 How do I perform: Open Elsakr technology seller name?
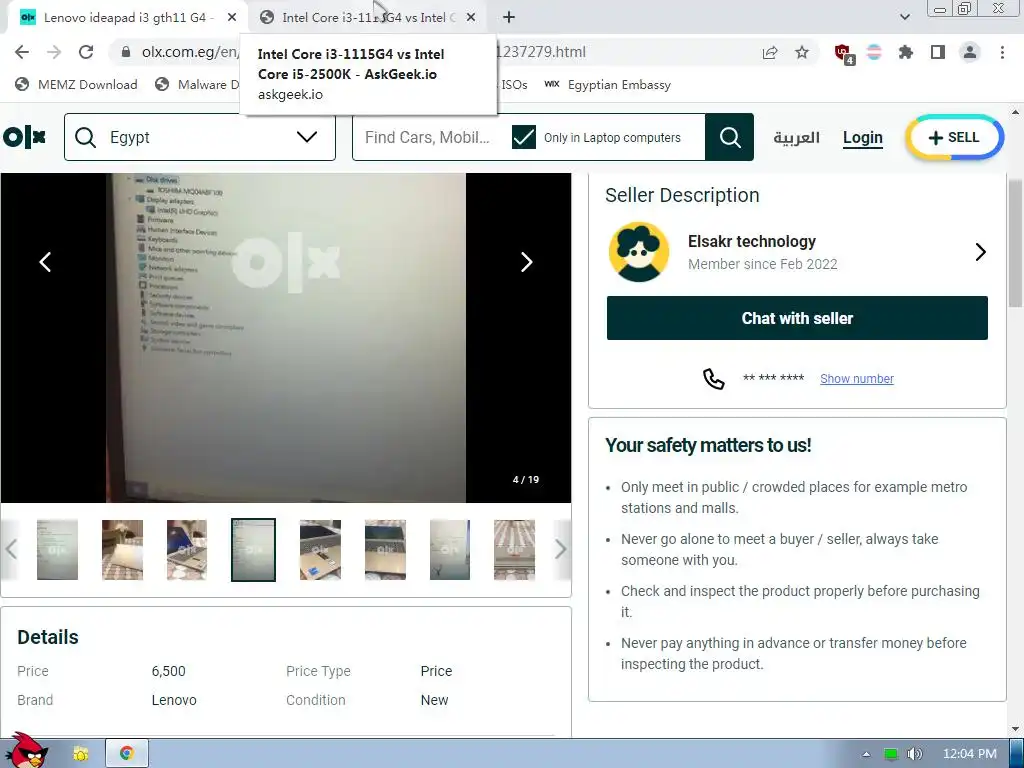(752, 242)
